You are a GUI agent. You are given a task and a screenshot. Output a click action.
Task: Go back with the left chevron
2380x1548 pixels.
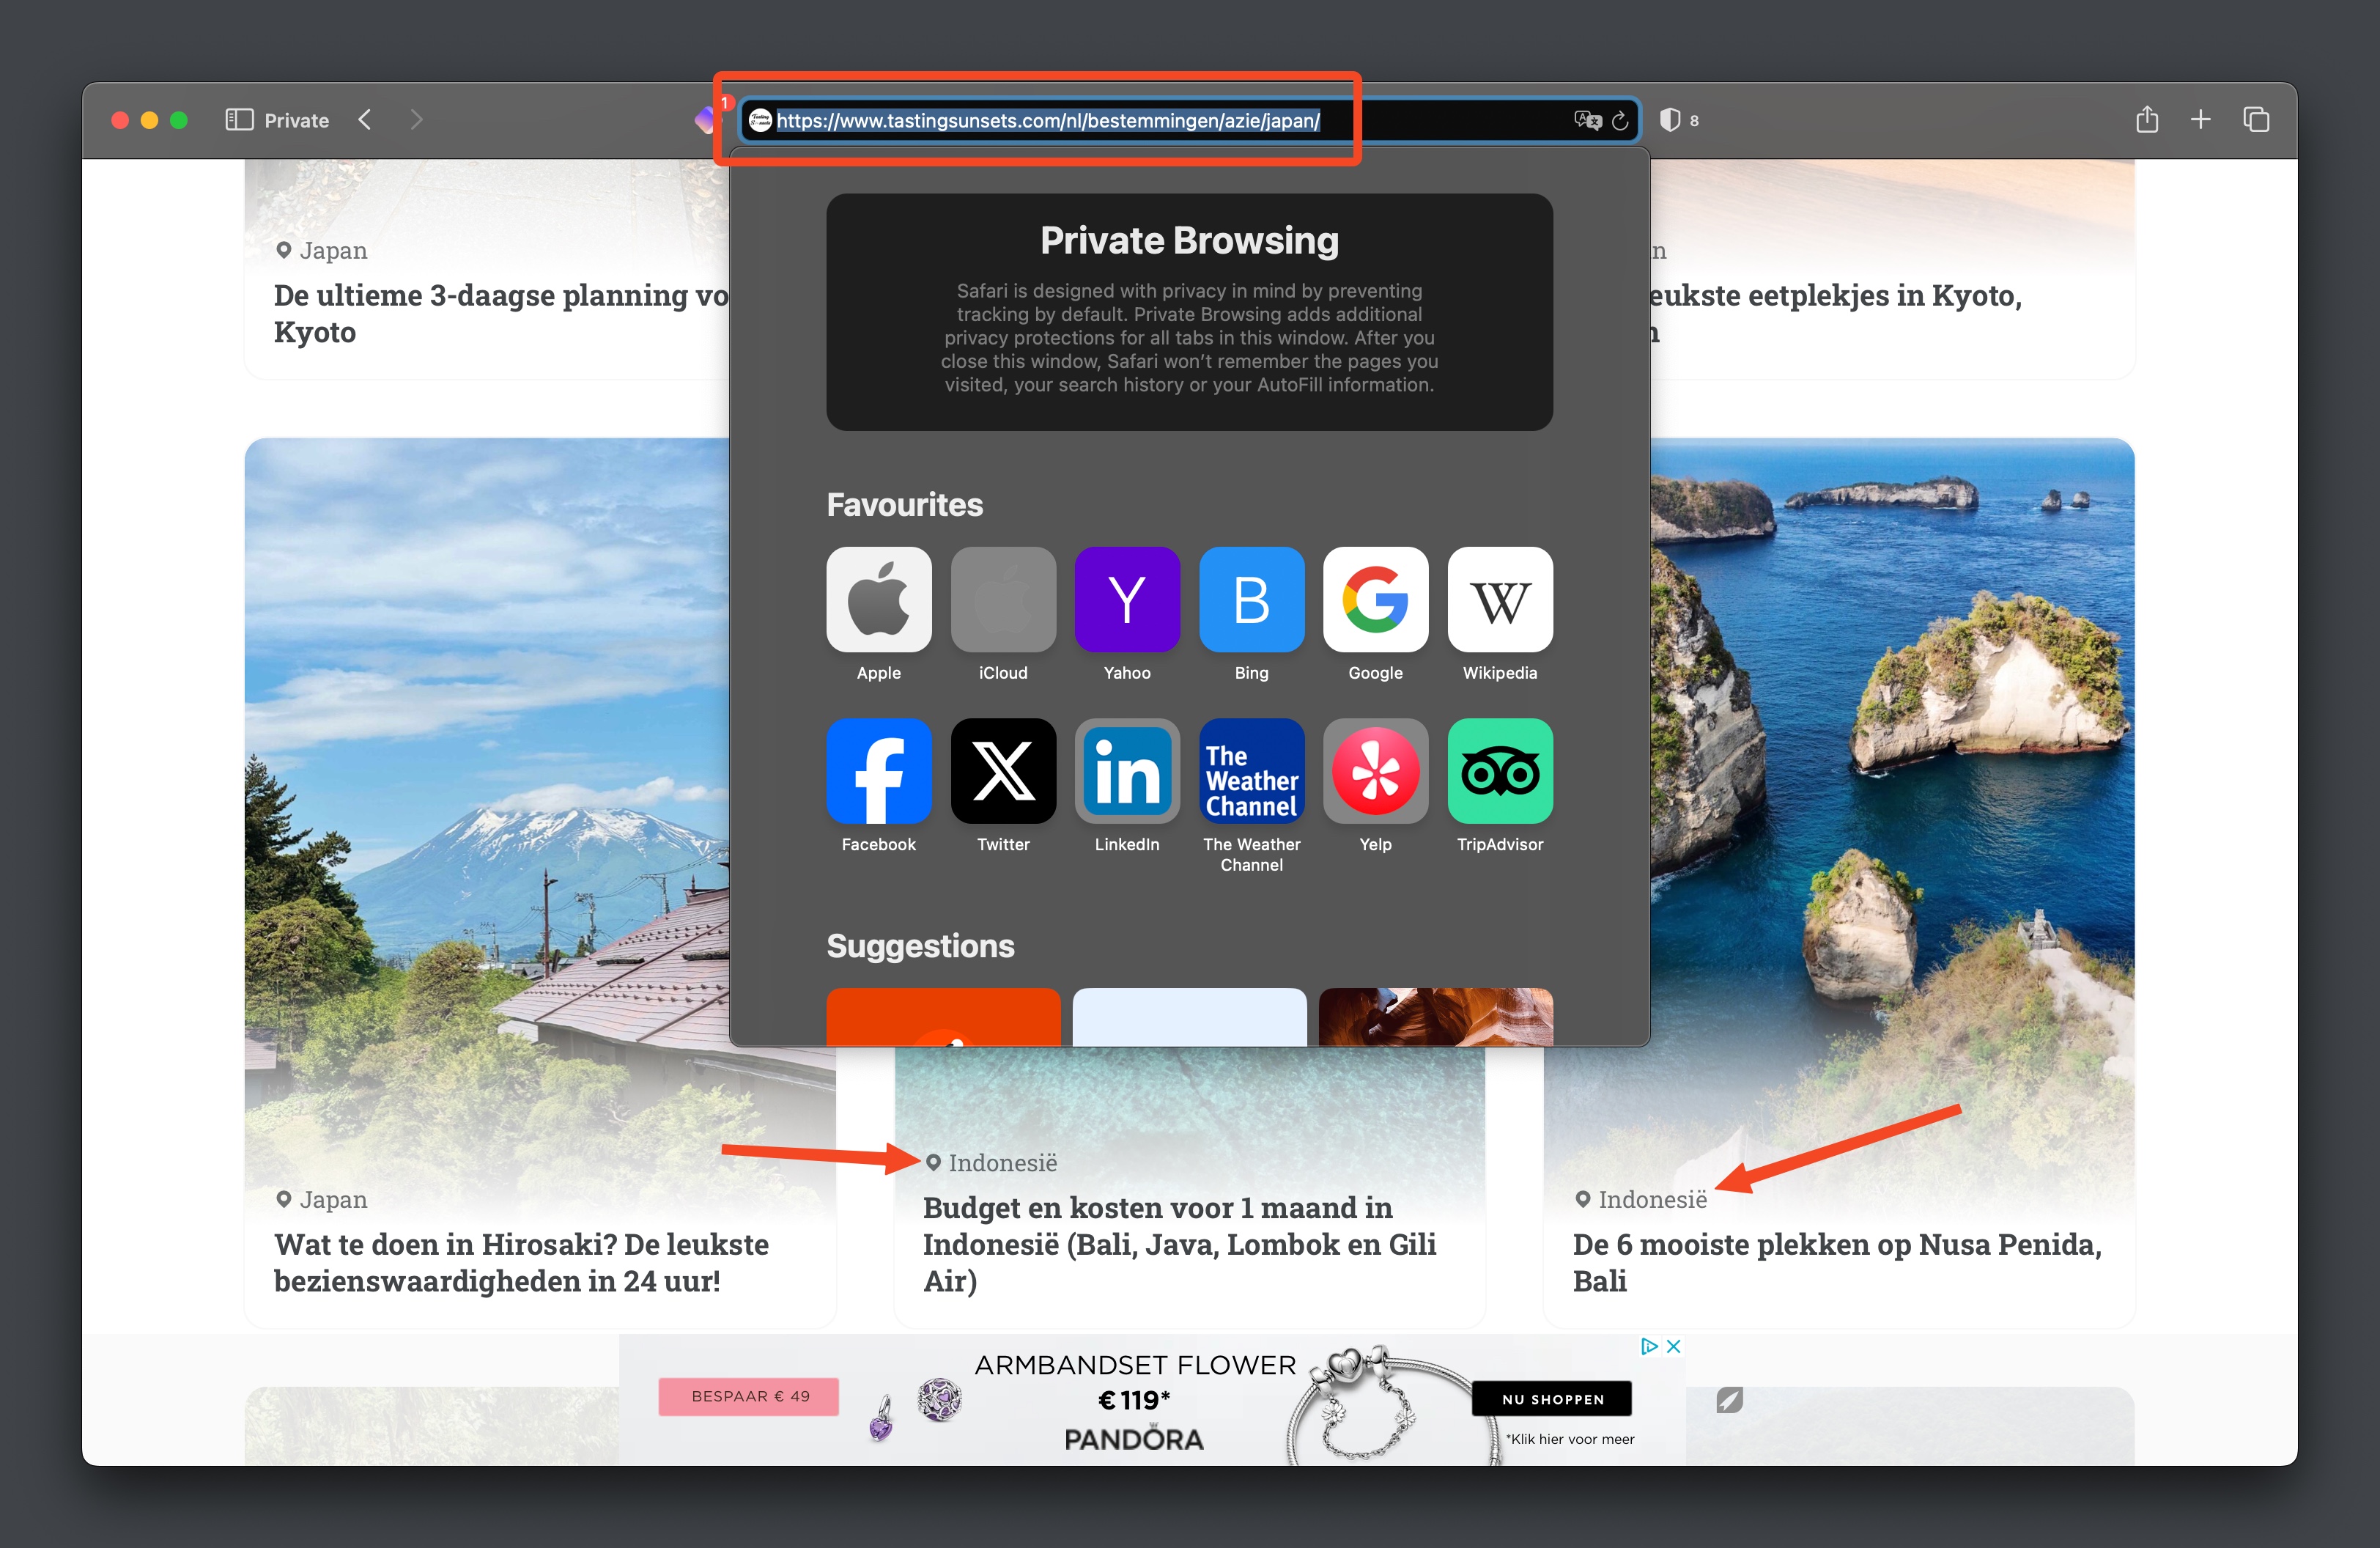point(365,120)
